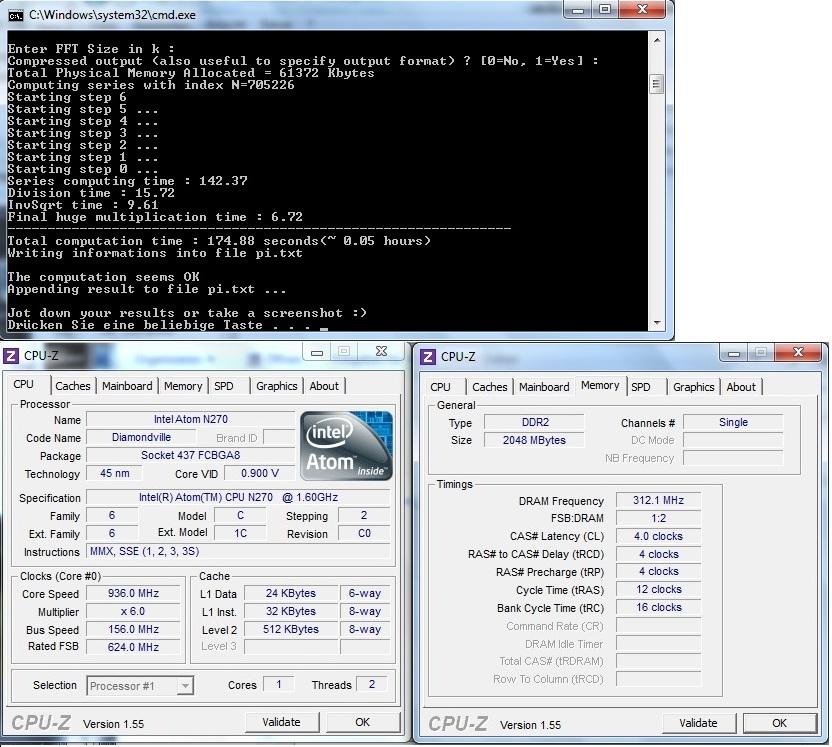Click the Package value Socket 437 FCBGA8
Viewport: 832px width, 747px height.
(190, 455)
